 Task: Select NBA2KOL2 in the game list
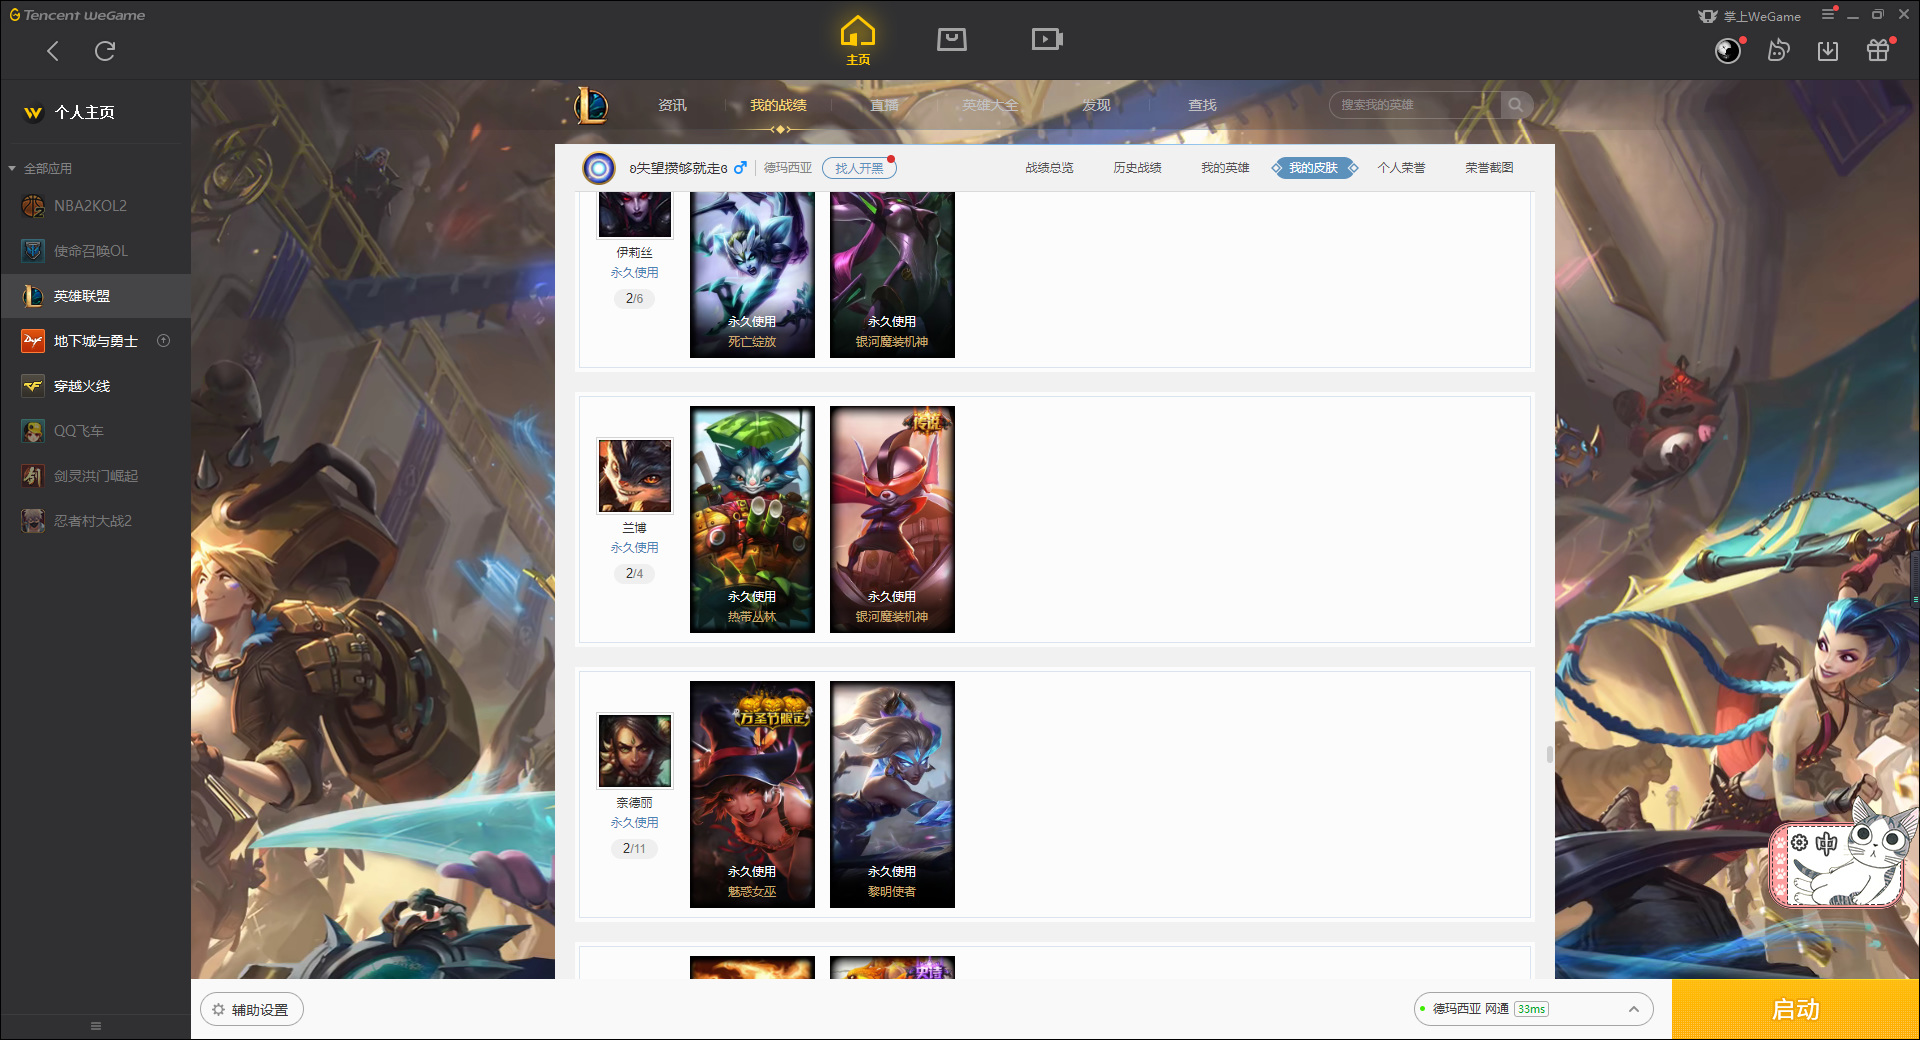point(96,206)
